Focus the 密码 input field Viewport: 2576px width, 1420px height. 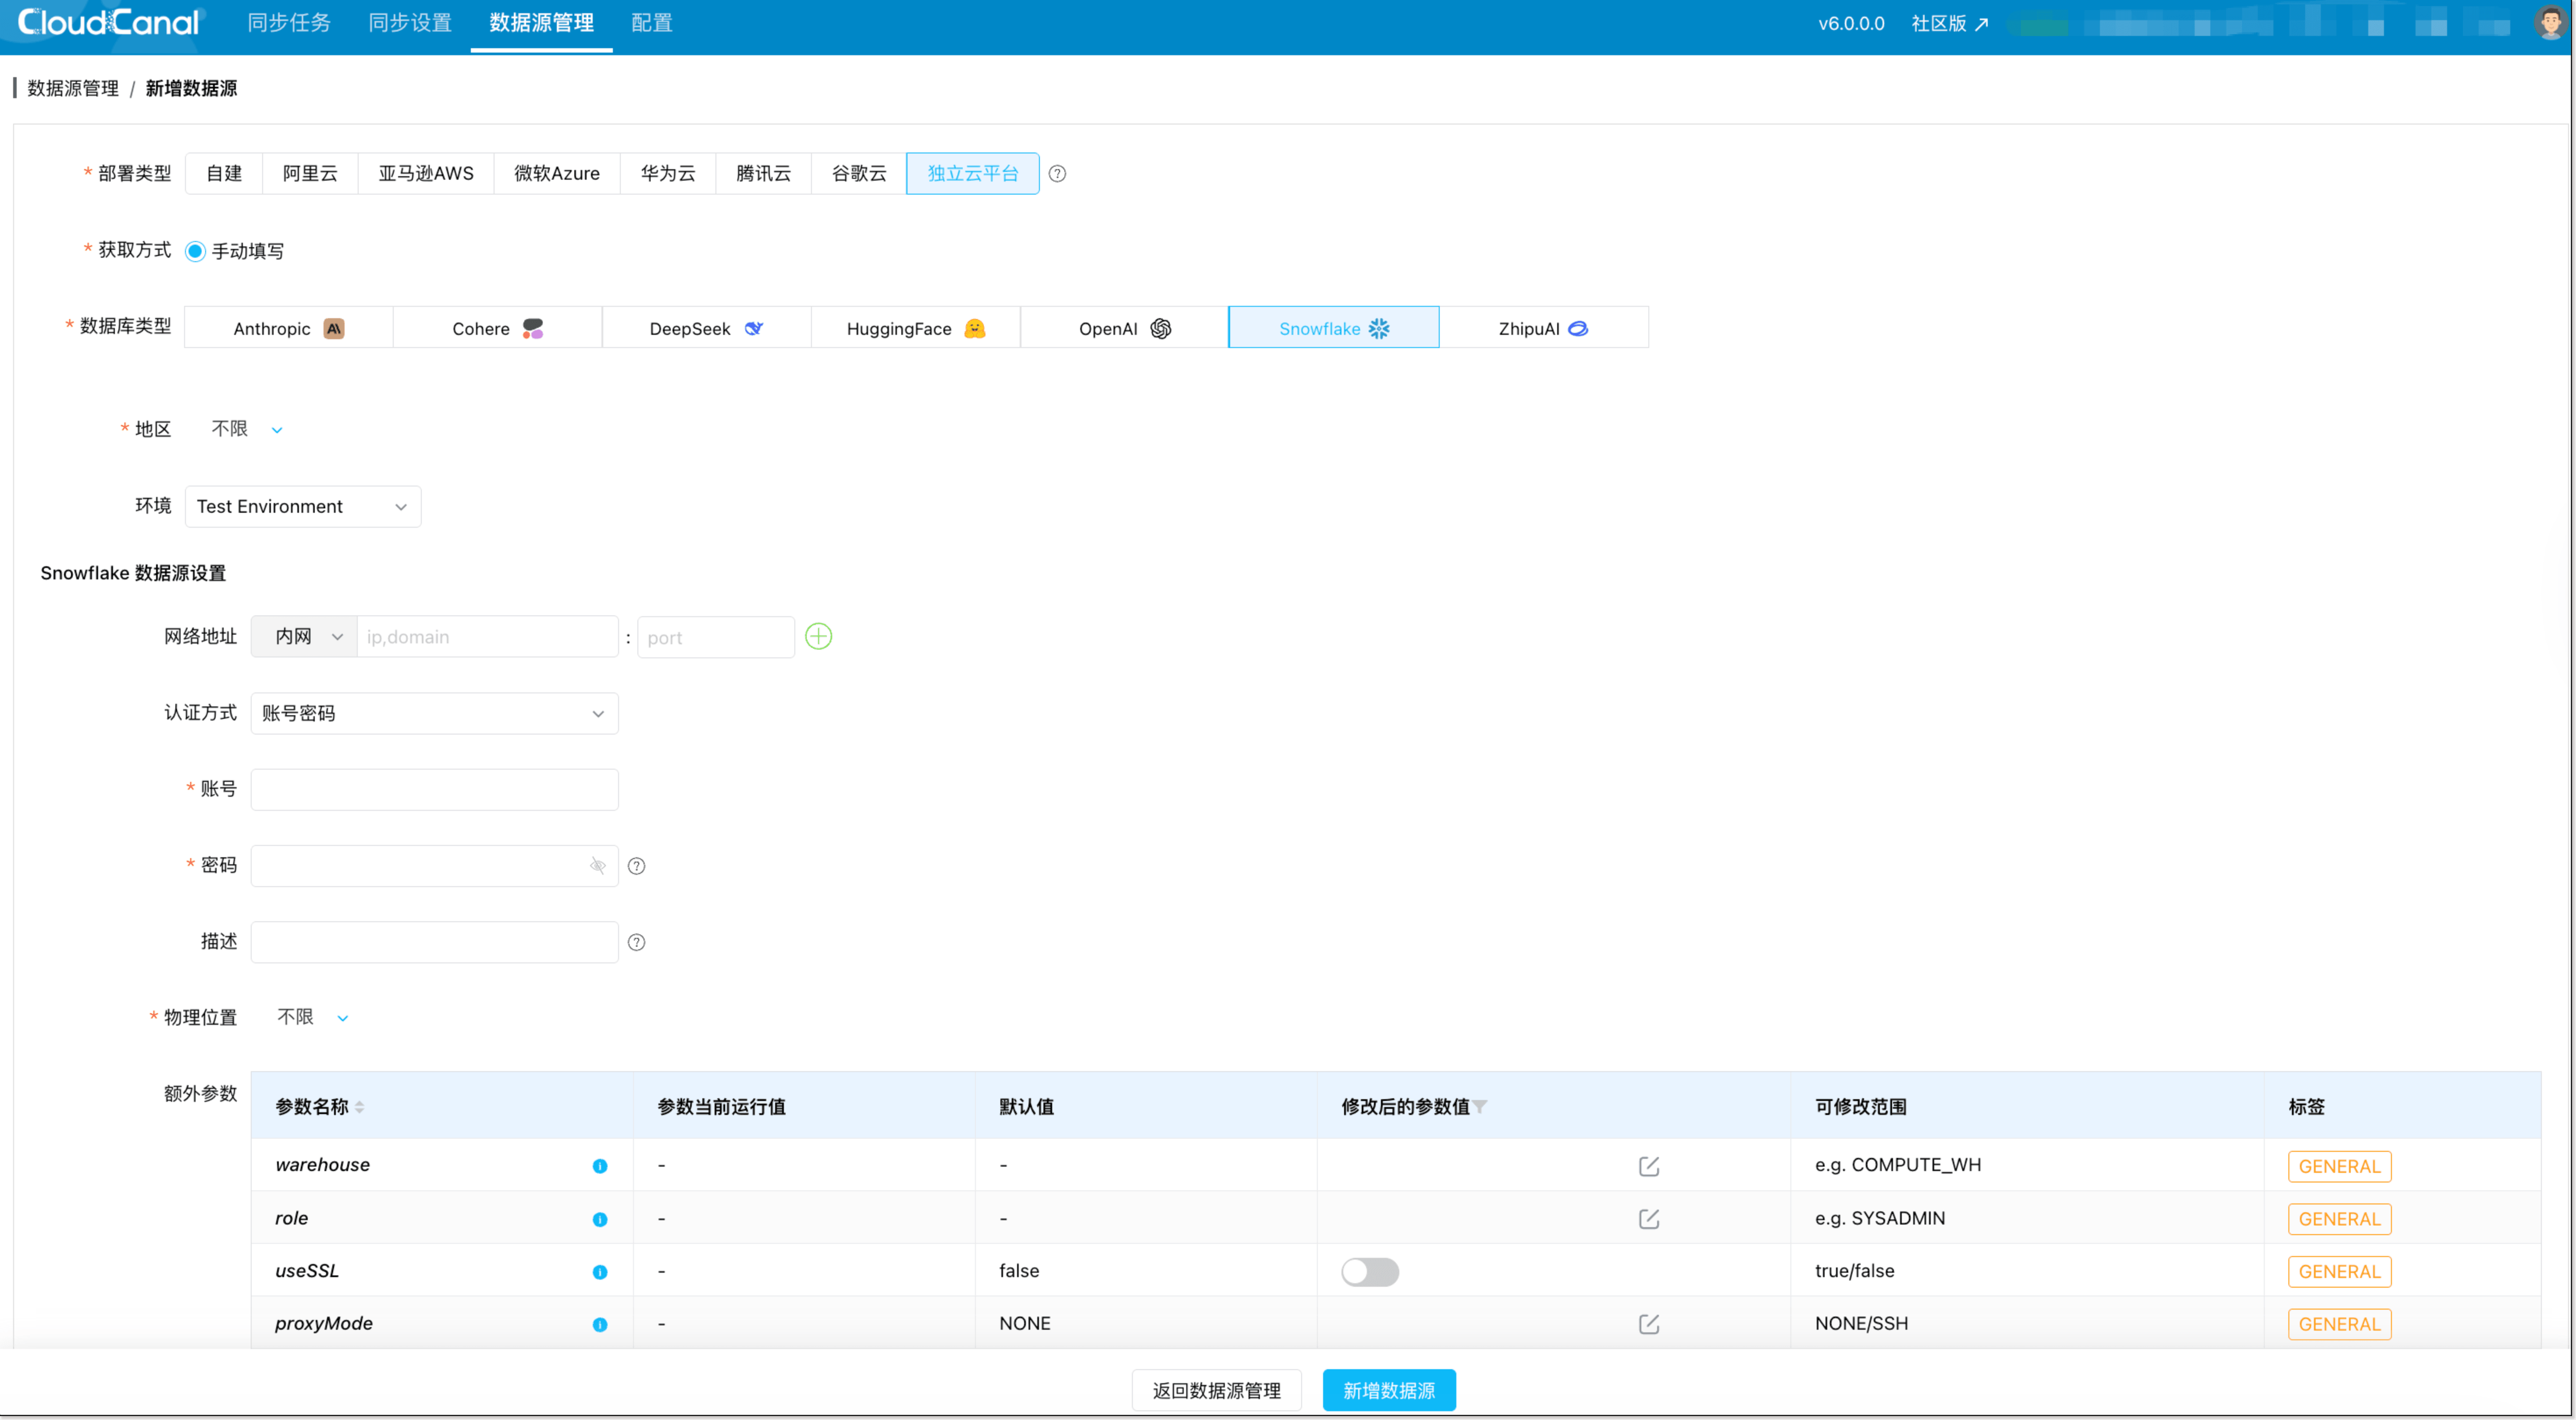(x=434, y=866)
